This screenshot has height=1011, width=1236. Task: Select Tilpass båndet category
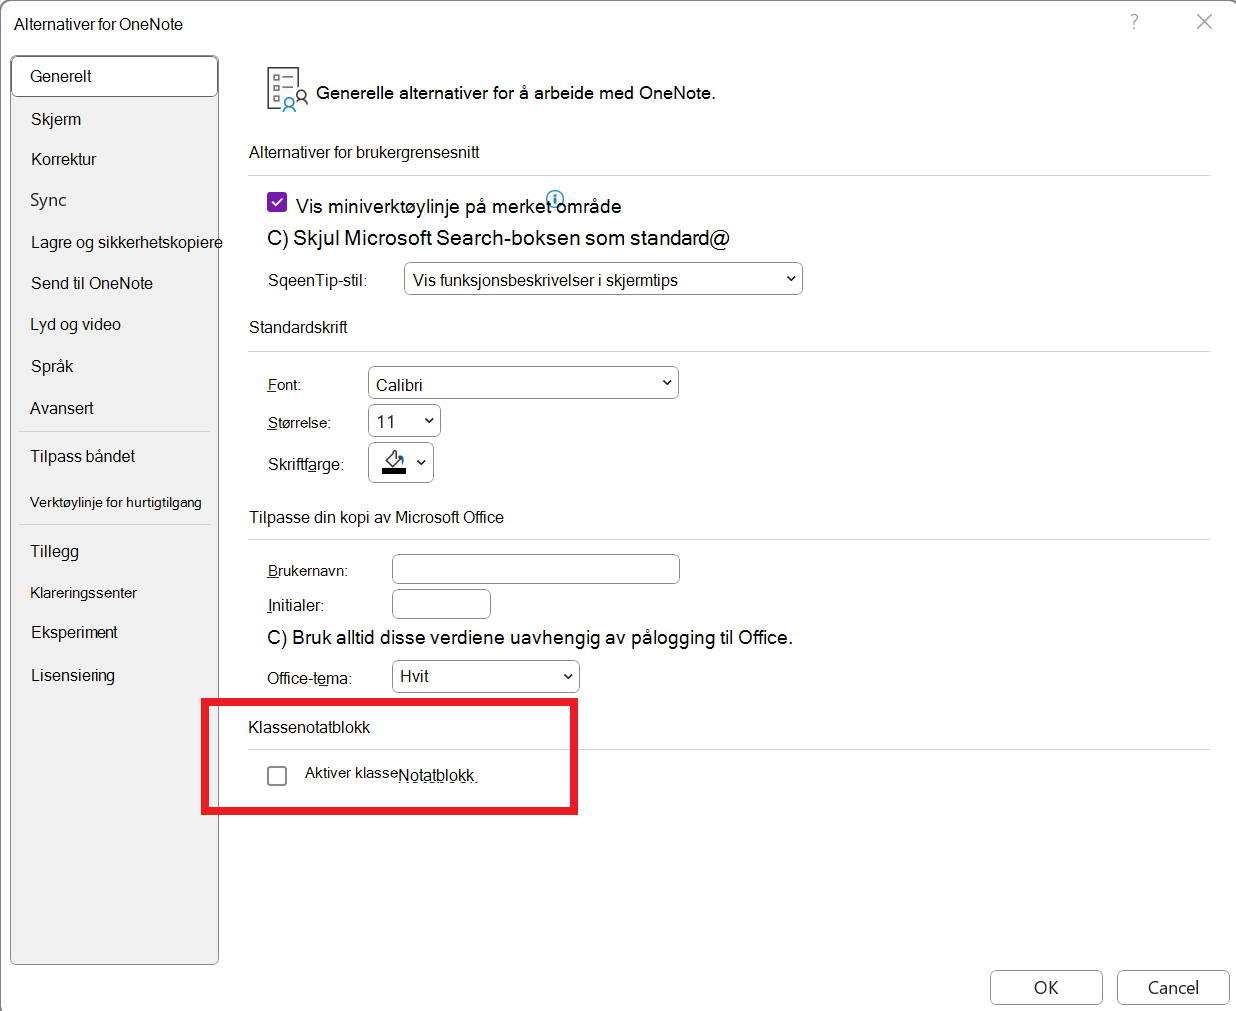[82, 456]
